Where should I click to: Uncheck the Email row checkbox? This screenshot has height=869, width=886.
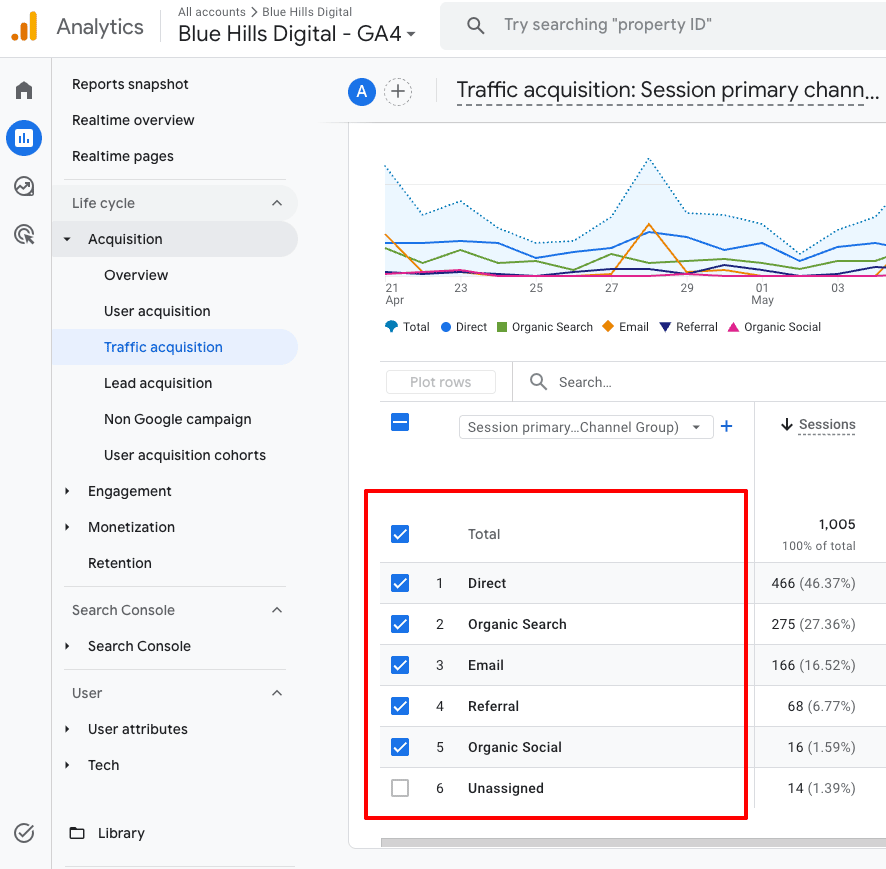(x=400, y=665)
